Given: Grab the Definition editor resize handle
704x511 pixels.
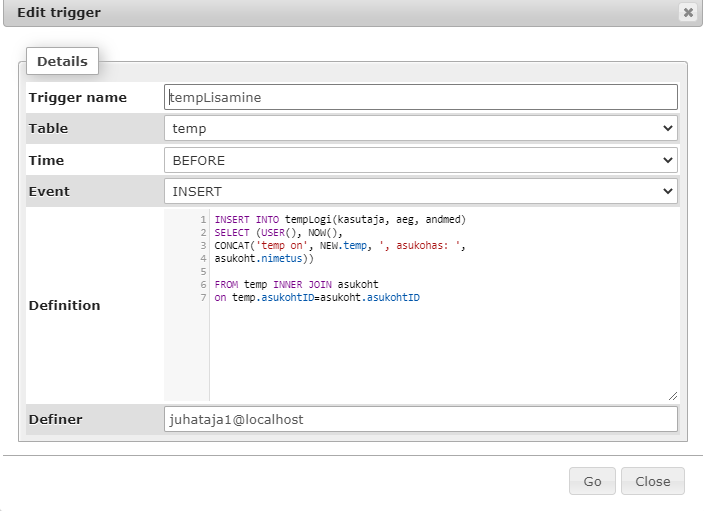Looking at the screenshot, I should (x=672, y=395).
